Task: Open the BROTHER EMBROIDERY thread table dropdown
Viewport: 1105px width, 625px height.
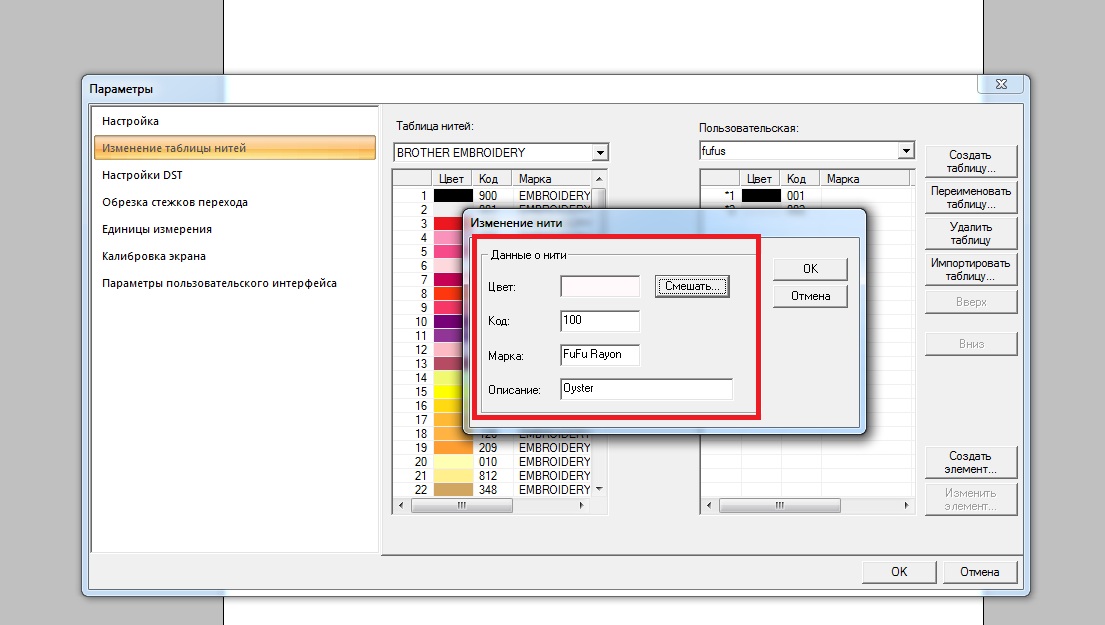Action: [600, 153]
